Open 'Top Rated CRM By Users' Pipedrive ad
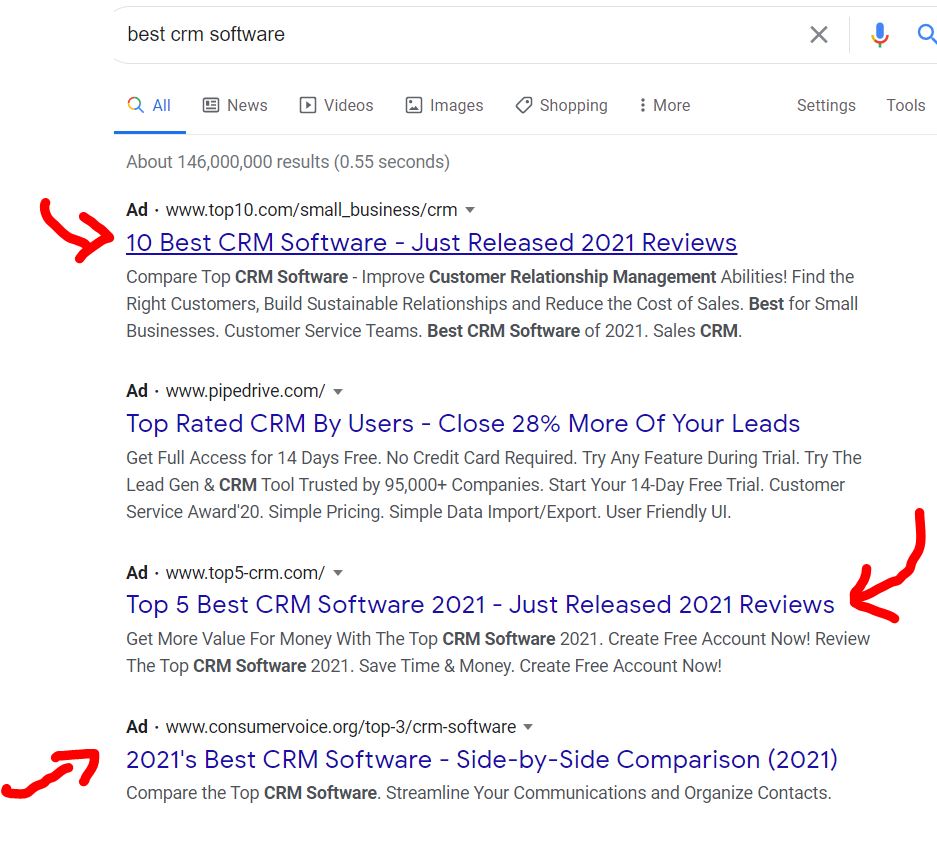937x841 pixels. [x=463, y=424]
